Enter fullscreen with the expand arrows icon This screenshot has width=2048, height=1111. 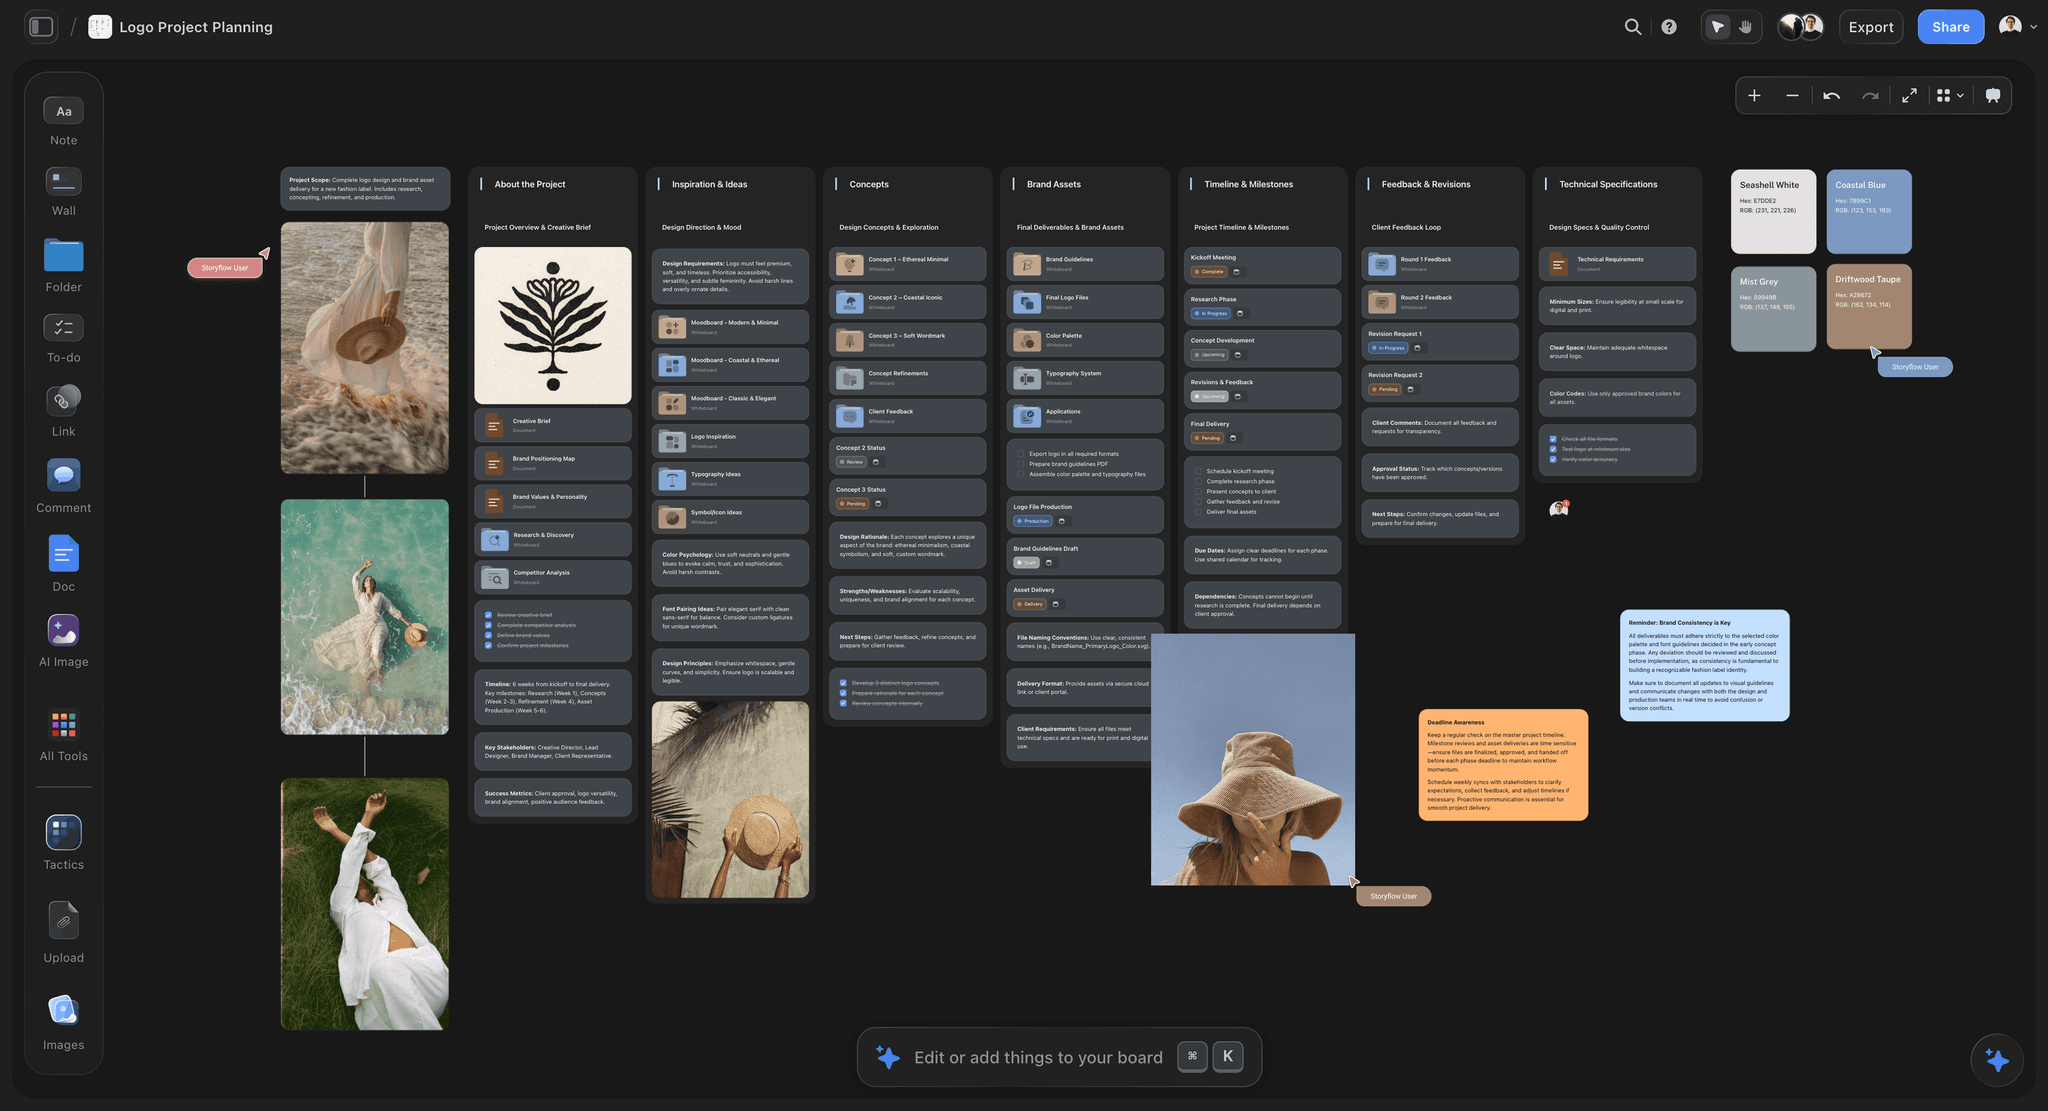(x=1909, y=96)
